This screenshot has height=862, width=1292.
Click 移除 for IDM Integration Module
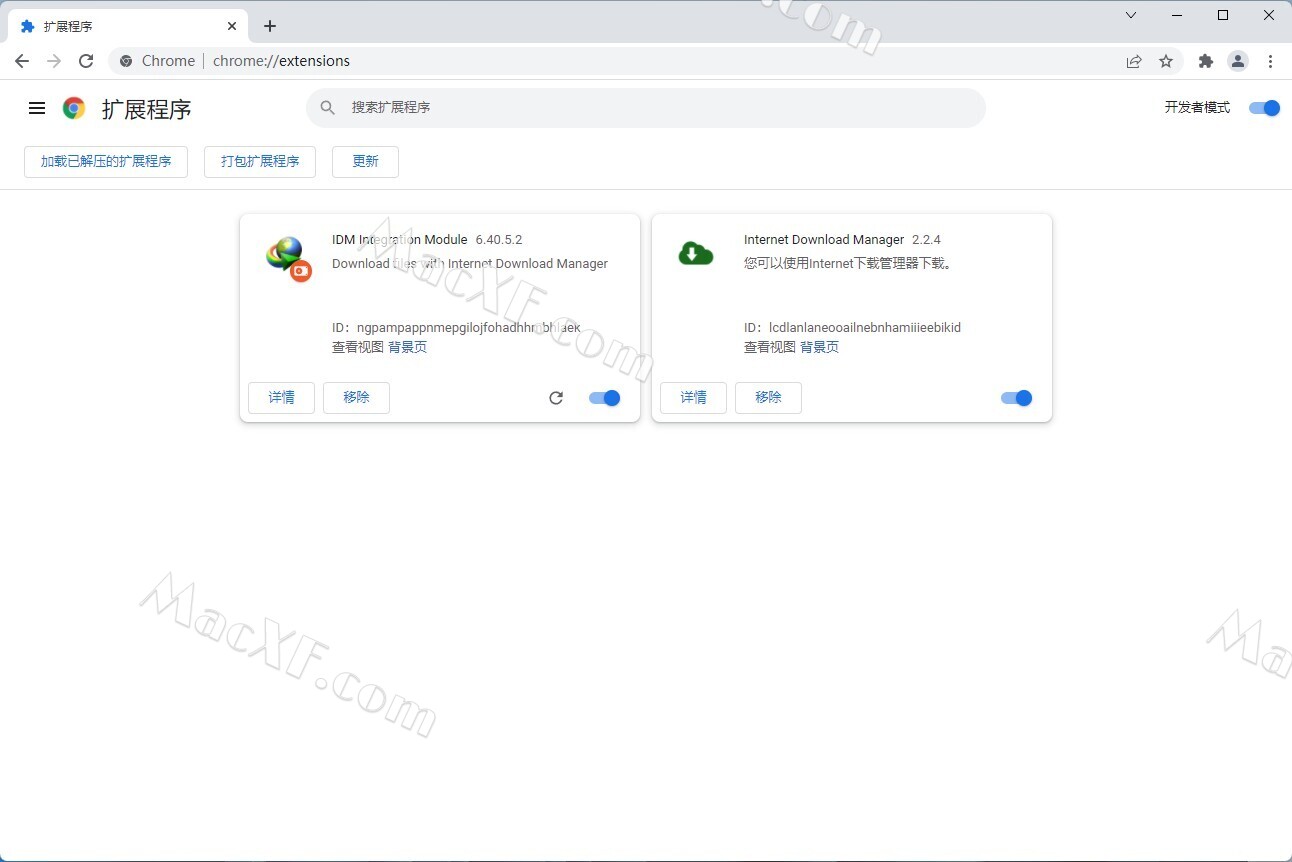(x=356, y=398)
